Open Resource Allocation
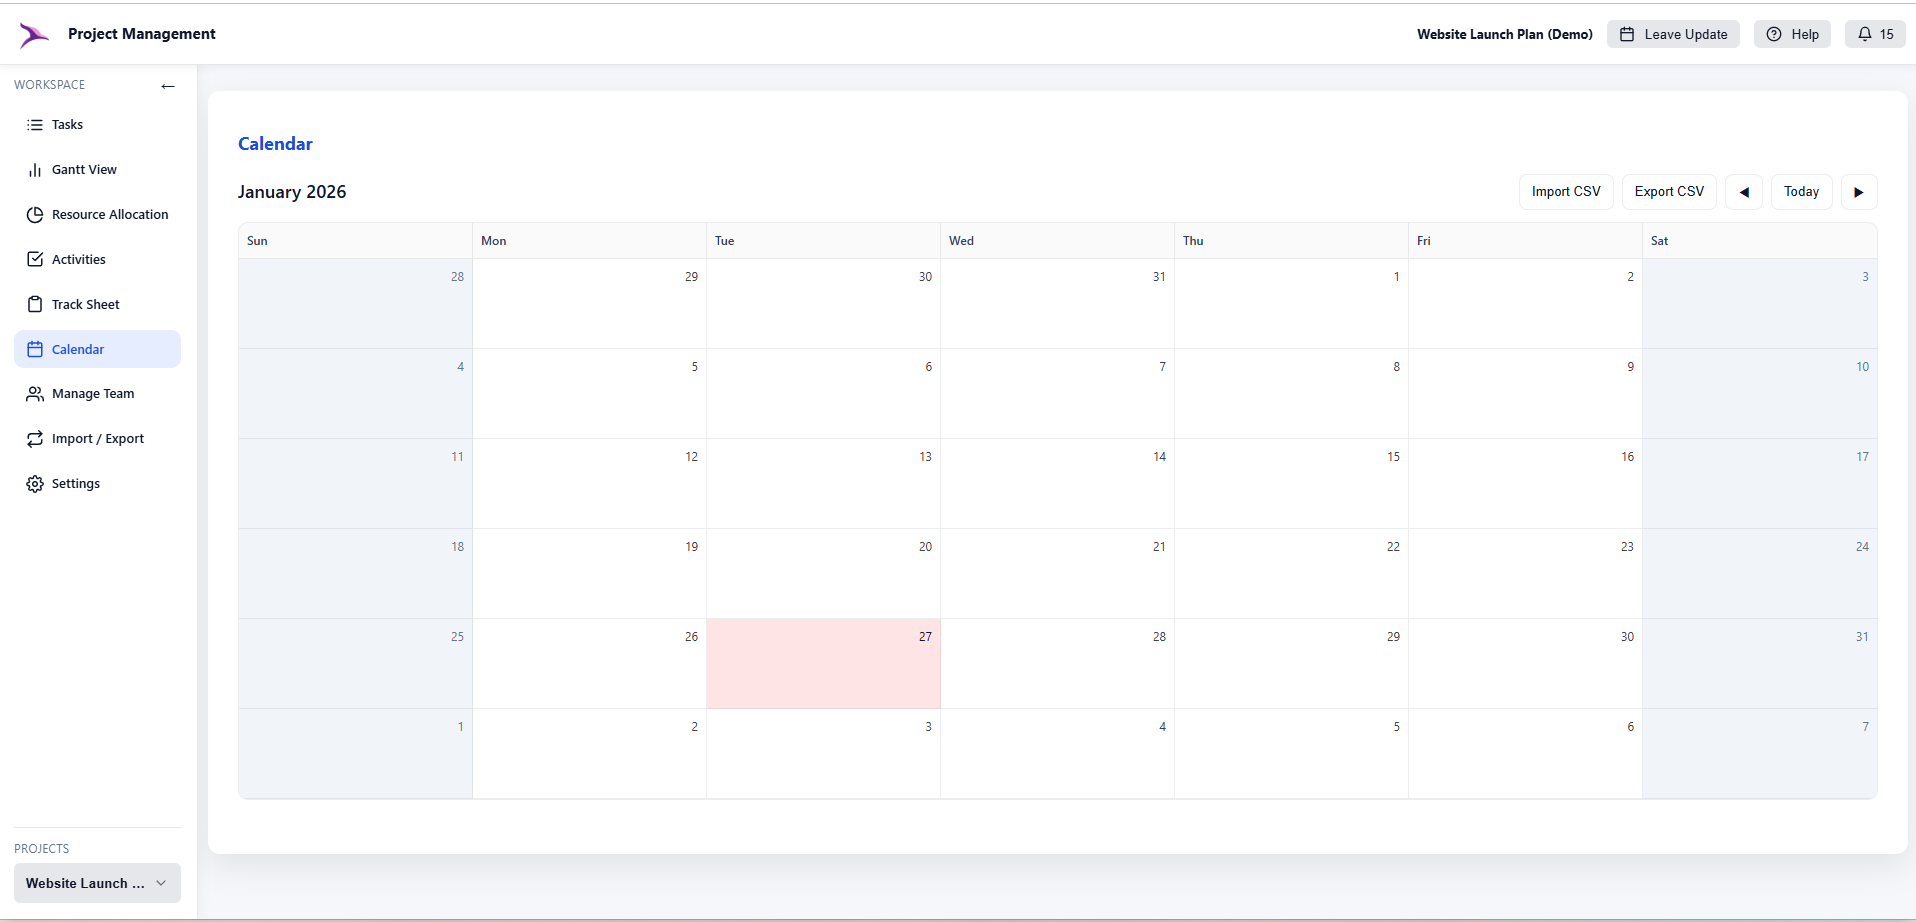Image resolution: width=1916 pixels, height=922 pixels. tap(110, 214)
